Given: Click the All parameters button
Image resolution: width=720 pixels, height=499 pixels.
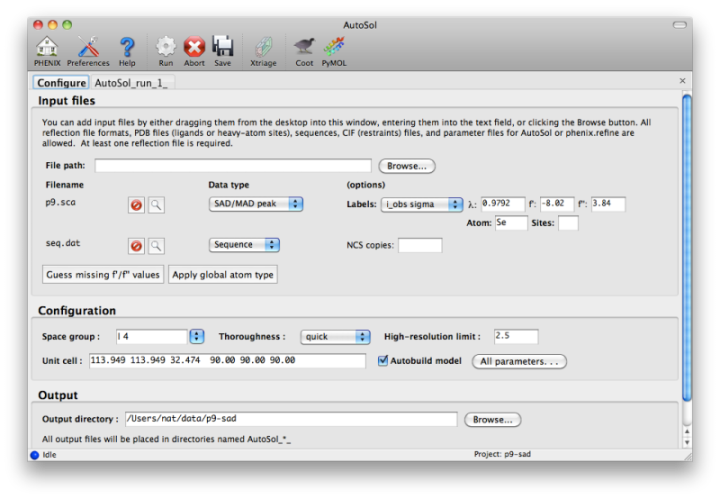Looking at the screenshot, I should [520, 361].
